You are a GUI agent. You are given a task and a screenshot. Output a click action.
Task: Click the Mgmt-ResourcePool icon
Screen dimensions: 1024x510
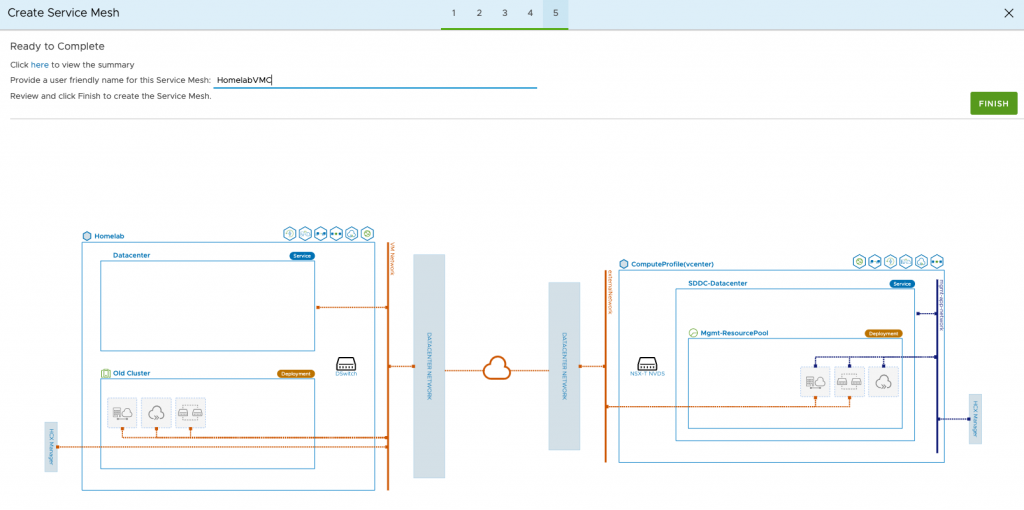(x=692, y=333)
